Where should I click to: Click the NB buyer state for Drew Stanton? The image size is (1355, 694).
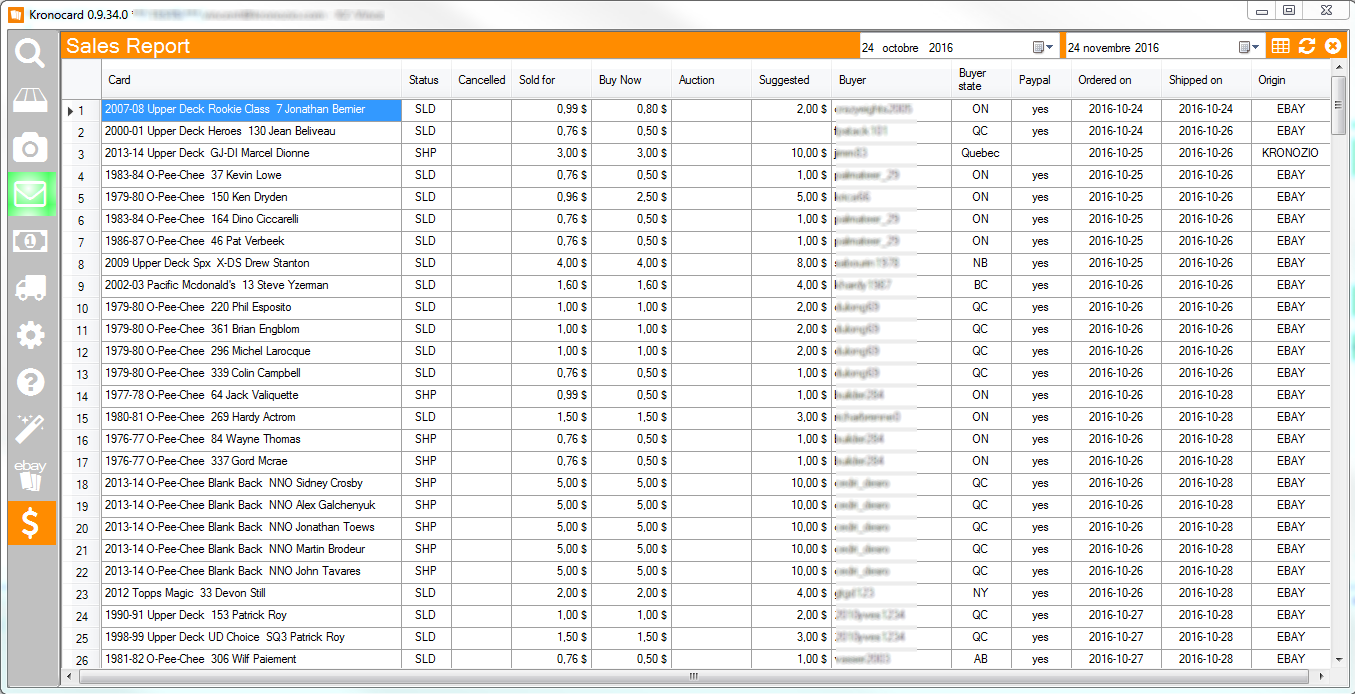click(x=982, y=264)
